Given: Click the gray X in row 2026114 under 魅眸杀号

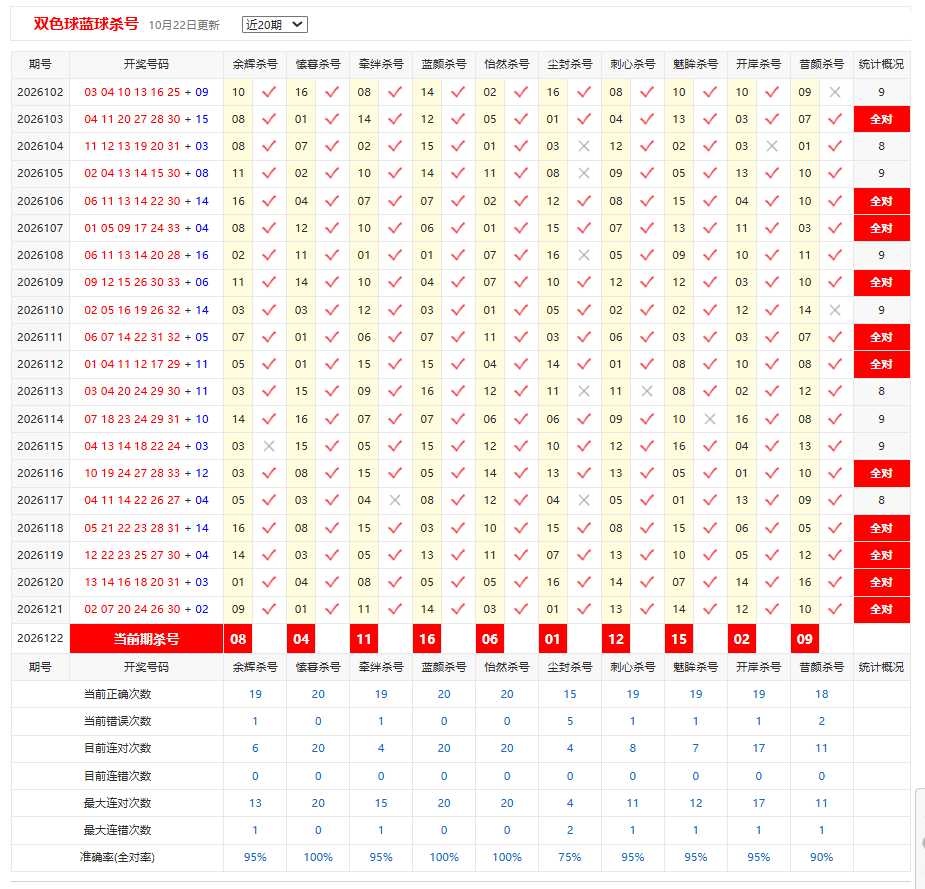Looking at the screenshot, I should tap(710, 419).
